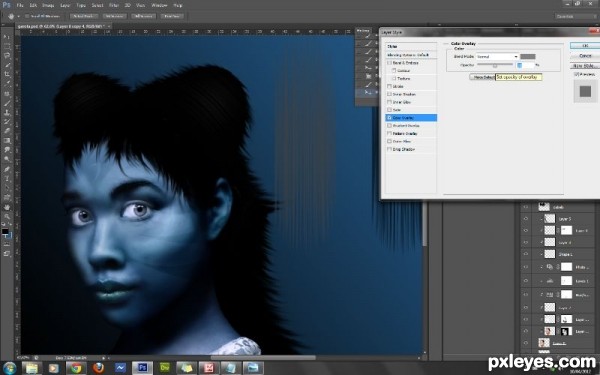Screen dimensions: 600x375
Task: Click the Fill Screen button
Action: 143,16
